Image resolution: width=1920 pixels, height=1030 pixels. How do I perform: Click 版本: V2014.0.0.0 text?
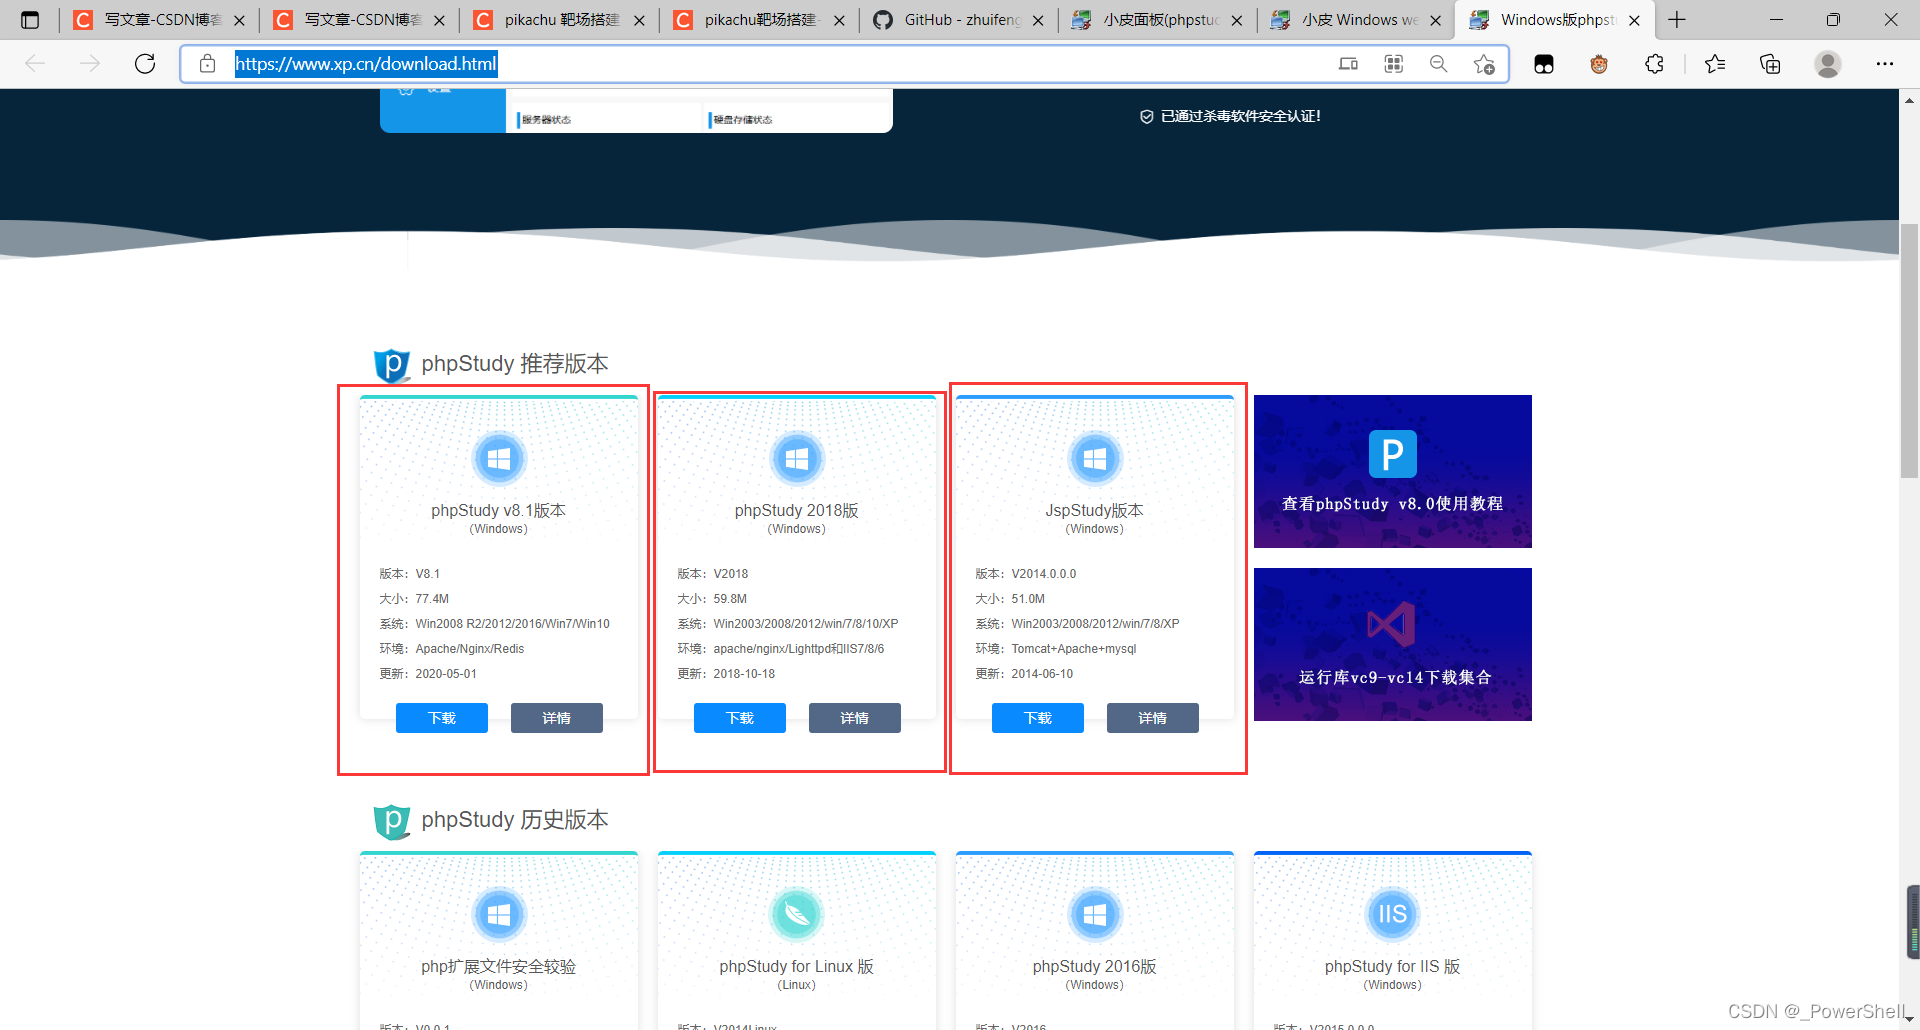(x=1026, y=574)
